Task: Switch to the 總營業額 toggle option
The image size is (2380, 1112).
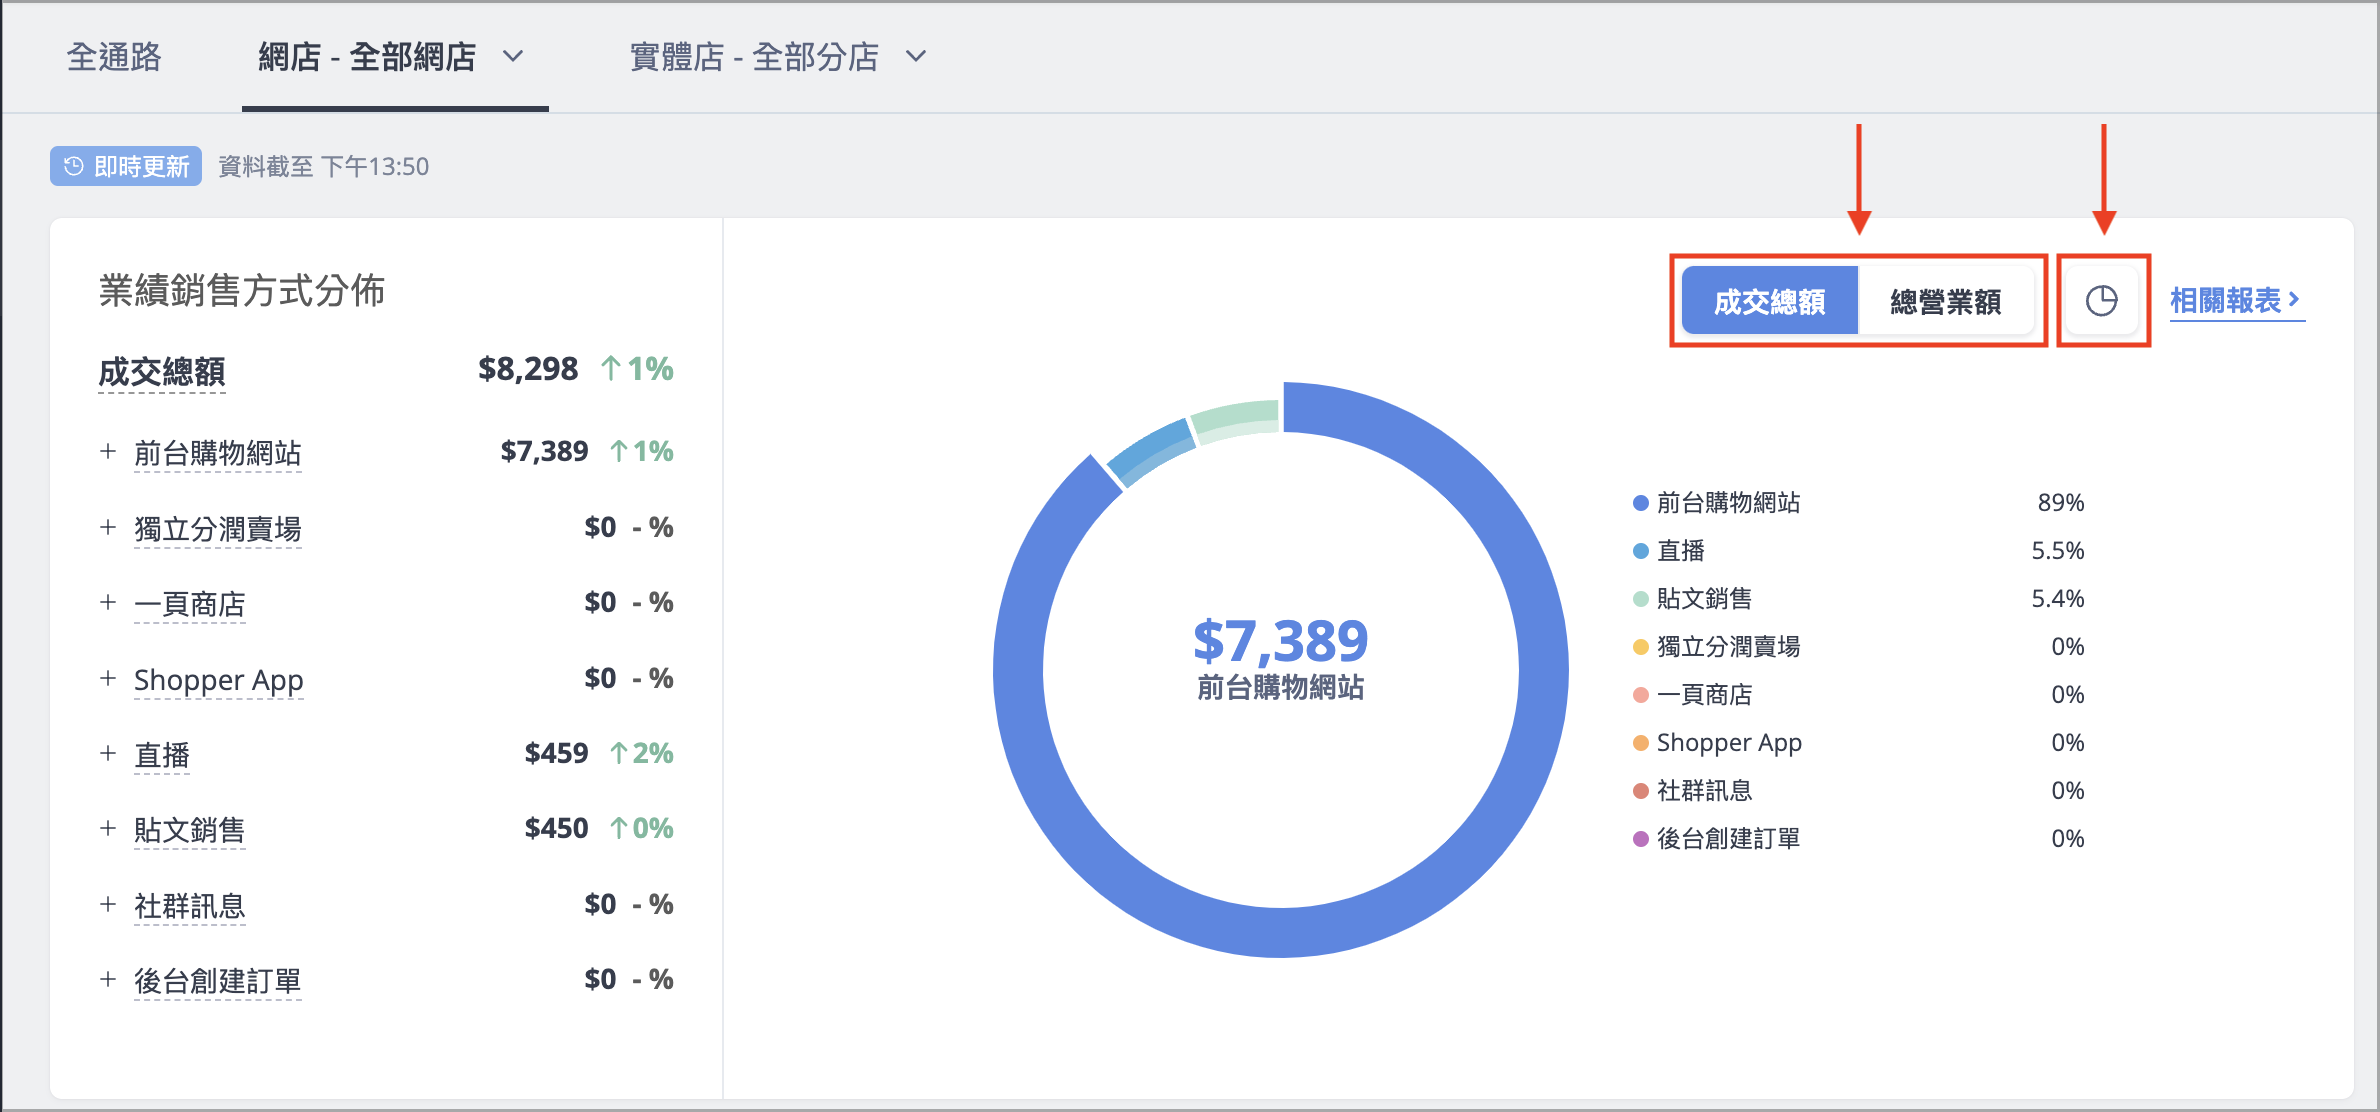Action: pyautogui.click(x=1946, y=301)
